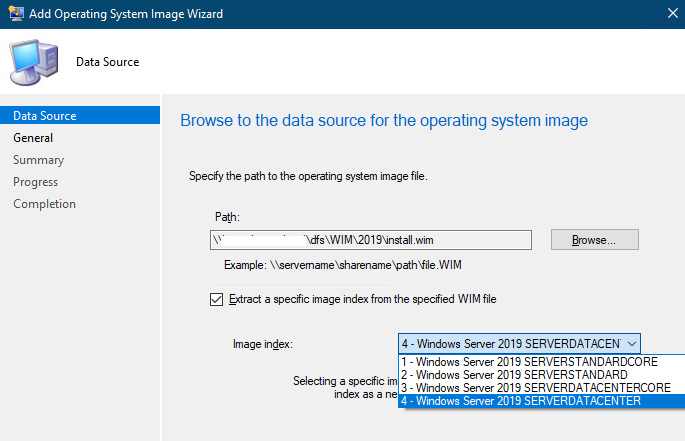Pick 3 - Windows Server 2019 SERVERDATACENTERCORE option
Screen dimensions: 685x441
tap(535, 388)
